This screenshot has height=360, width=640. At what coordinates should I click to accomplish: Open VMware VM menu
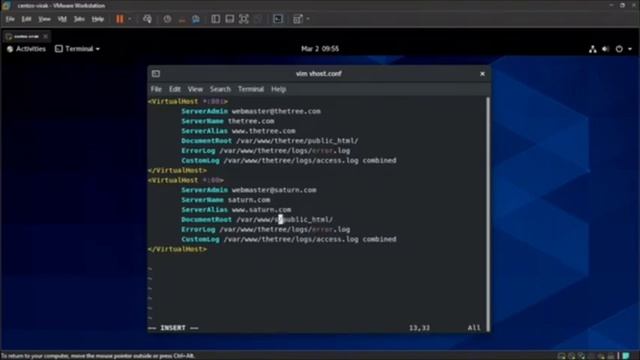coord(62,19)
